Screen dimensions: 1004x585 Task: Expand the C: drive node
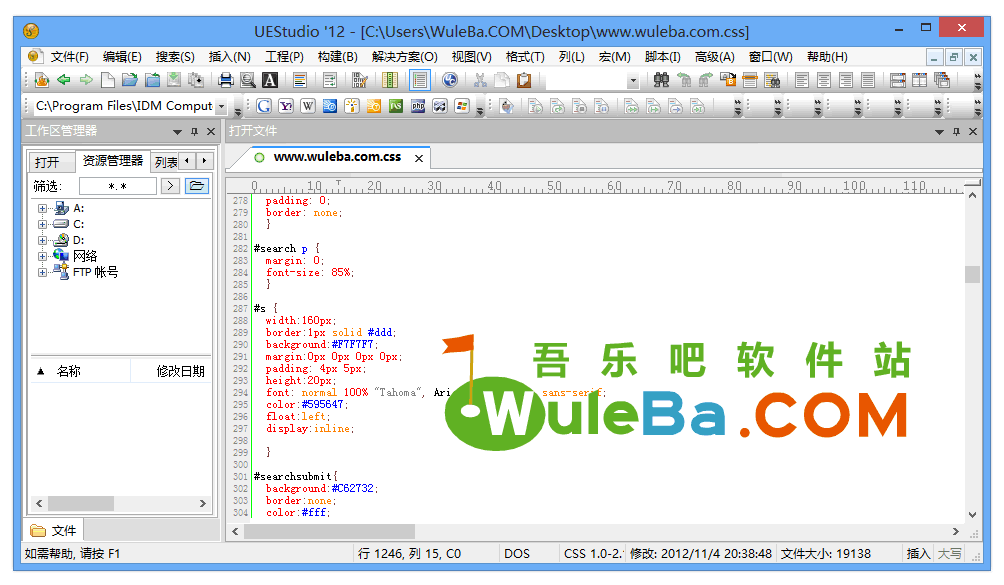pyautogui.click(x=42, y=225)
